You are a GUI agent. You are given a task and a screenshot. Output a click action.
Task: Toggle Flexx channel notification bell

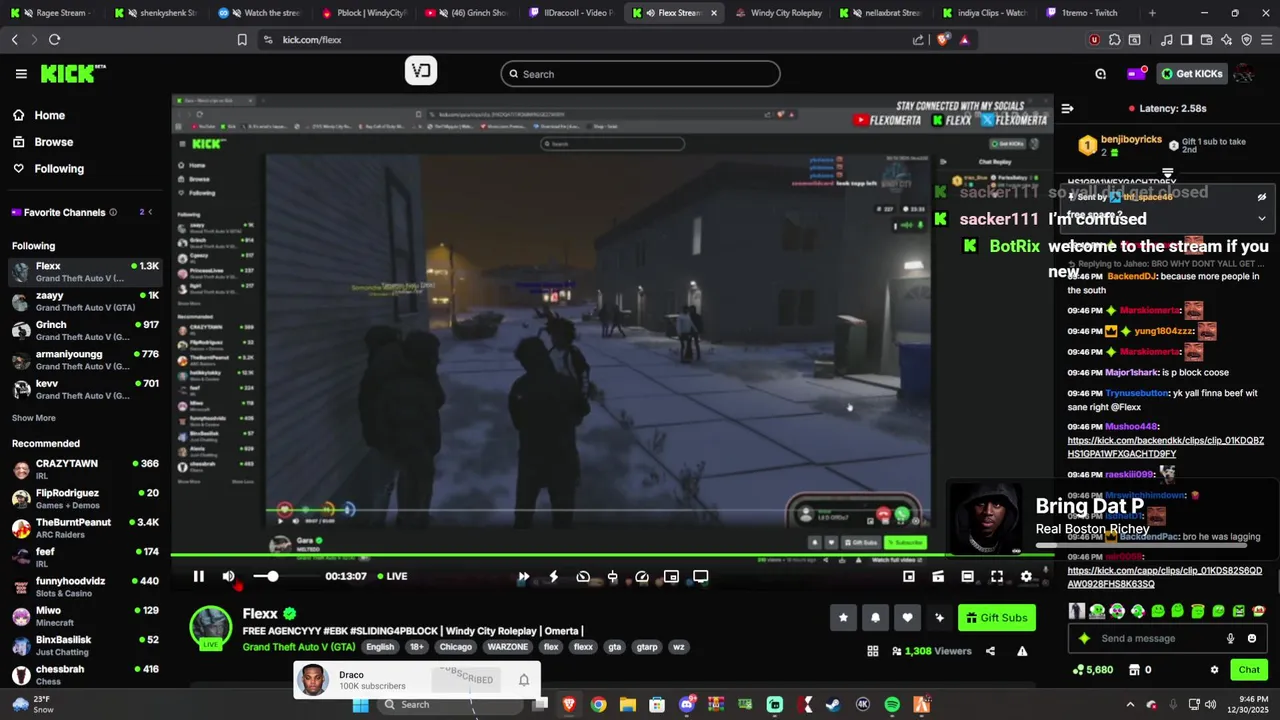click(875, 618)
